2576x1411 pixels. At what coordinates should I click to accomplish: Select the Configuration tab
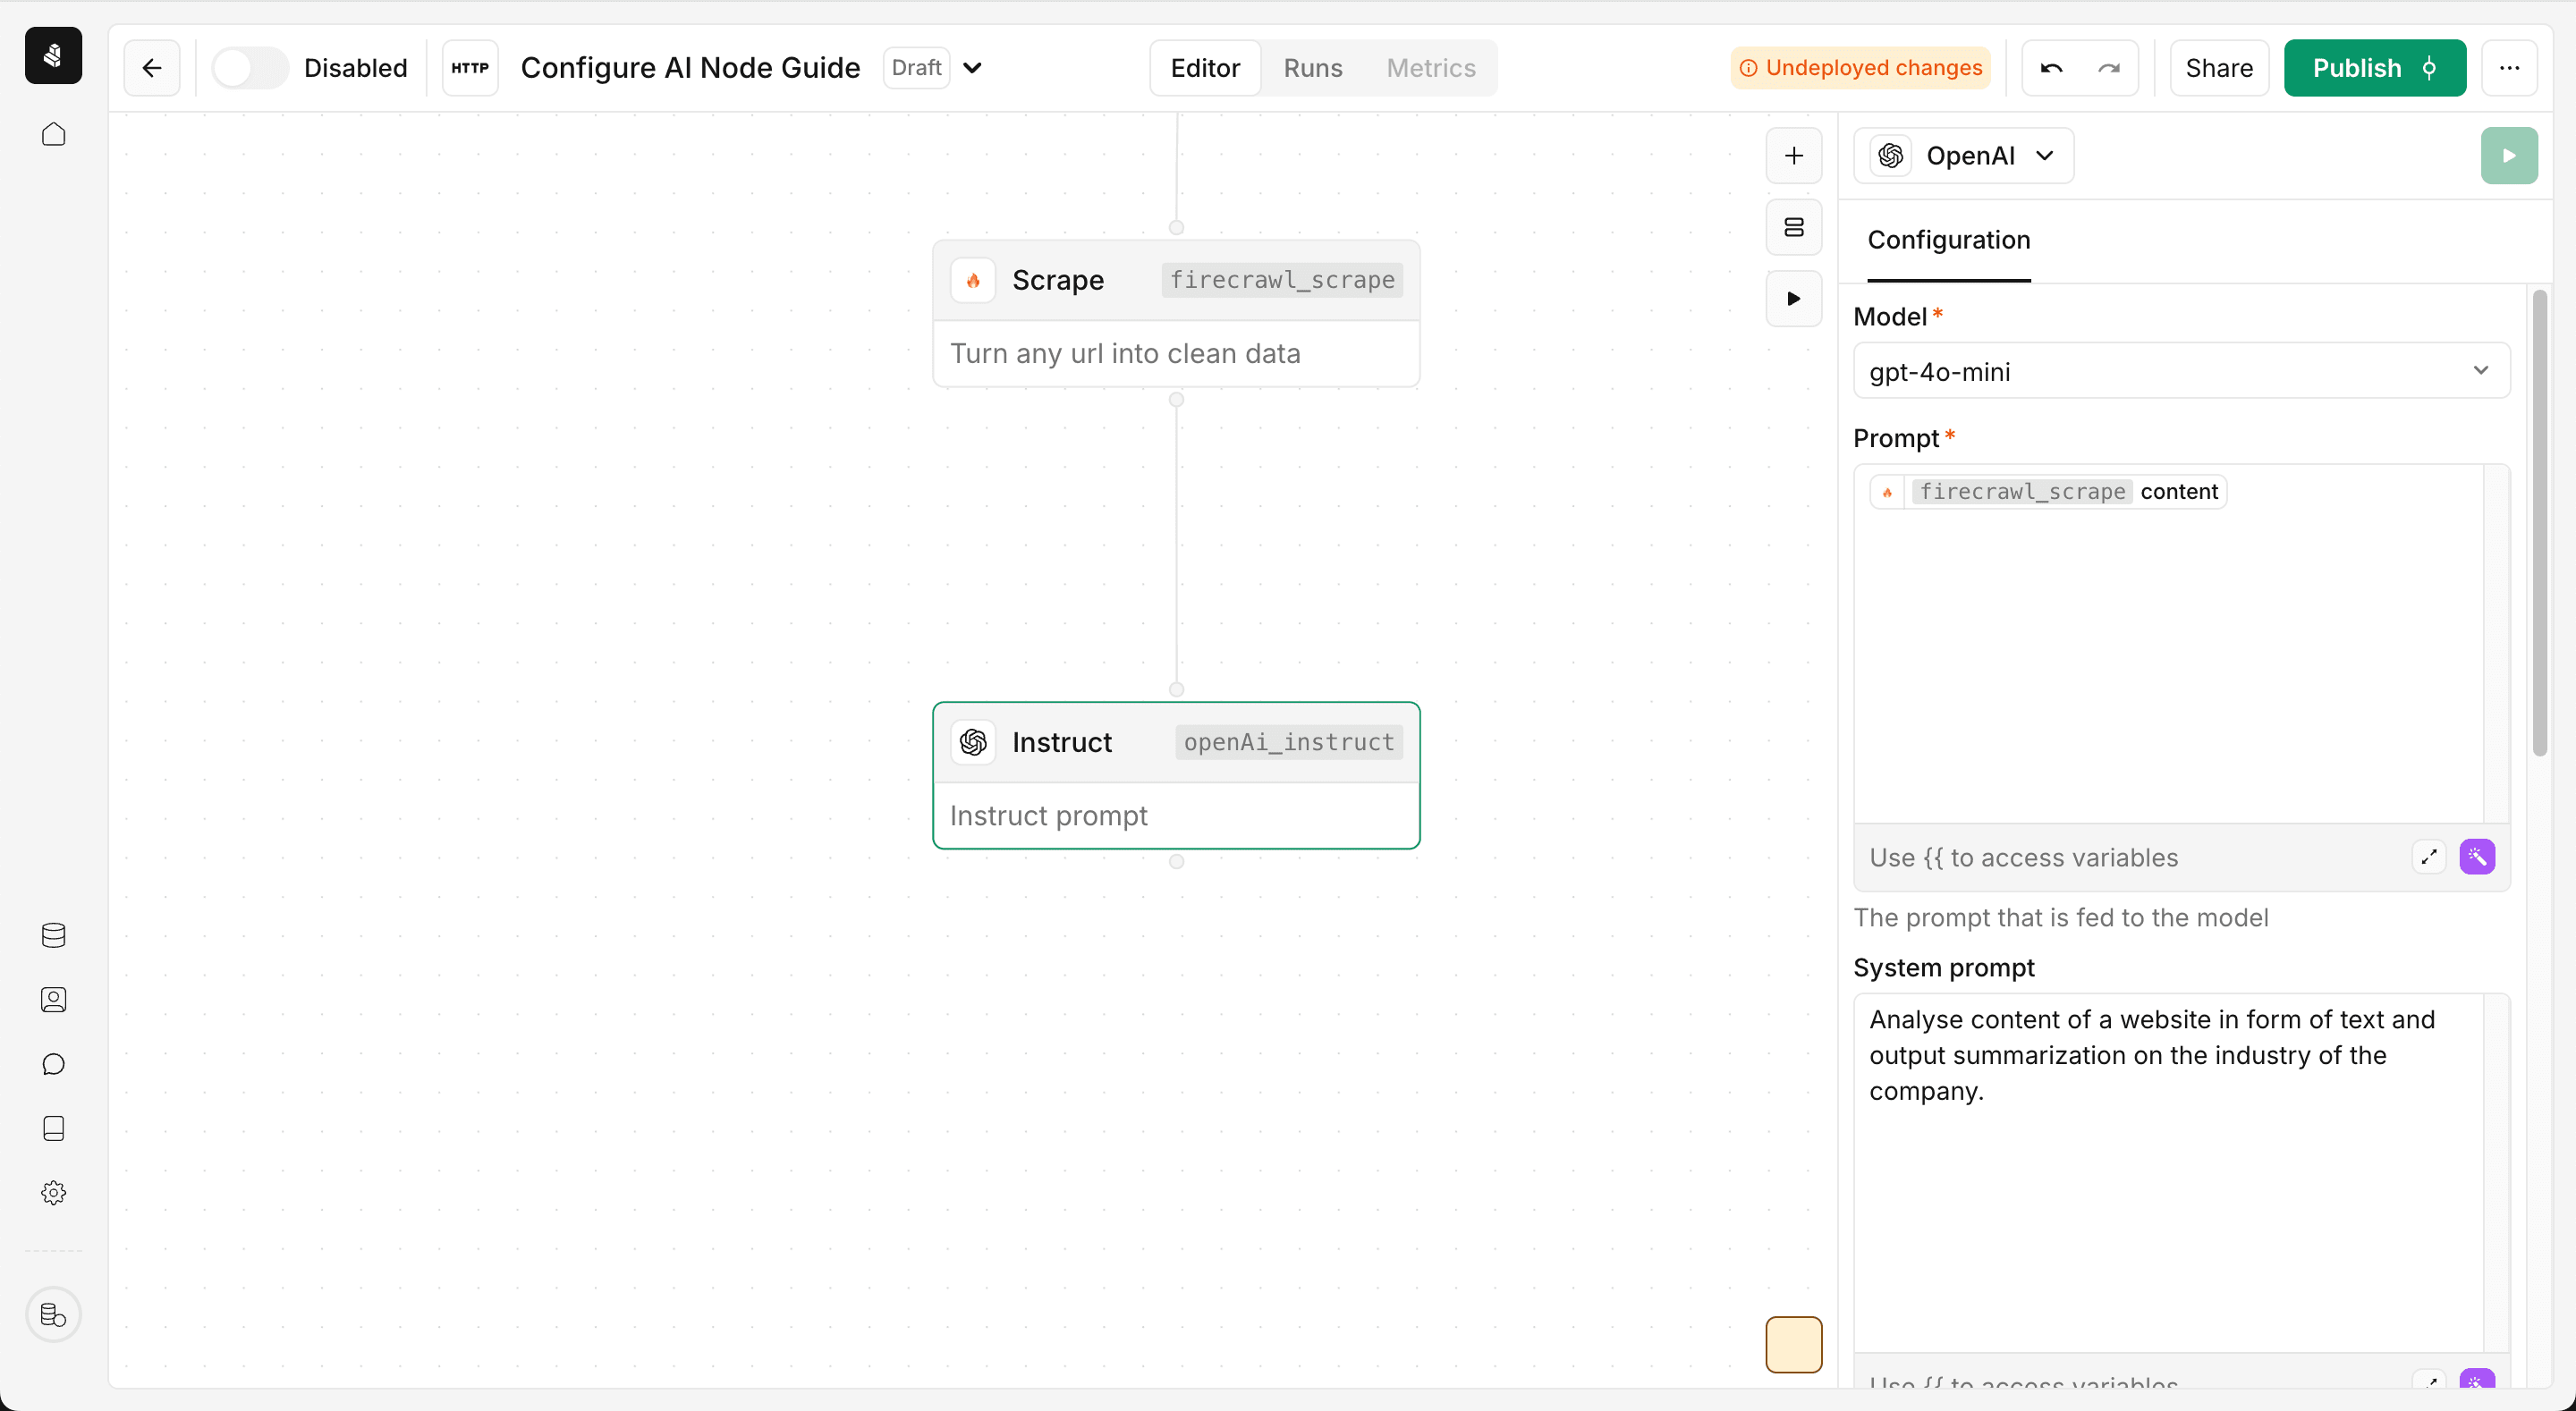pyautogui.click(x=1948, y=240)
